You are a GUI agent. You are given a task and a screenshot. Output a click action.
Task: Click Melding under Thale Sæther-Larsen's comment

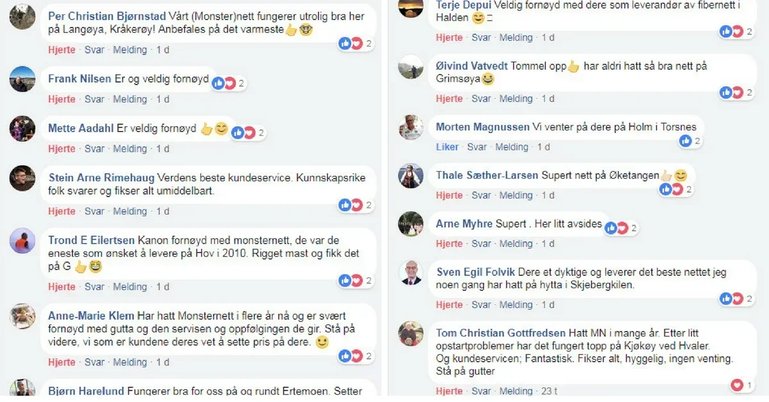point(516,195)
